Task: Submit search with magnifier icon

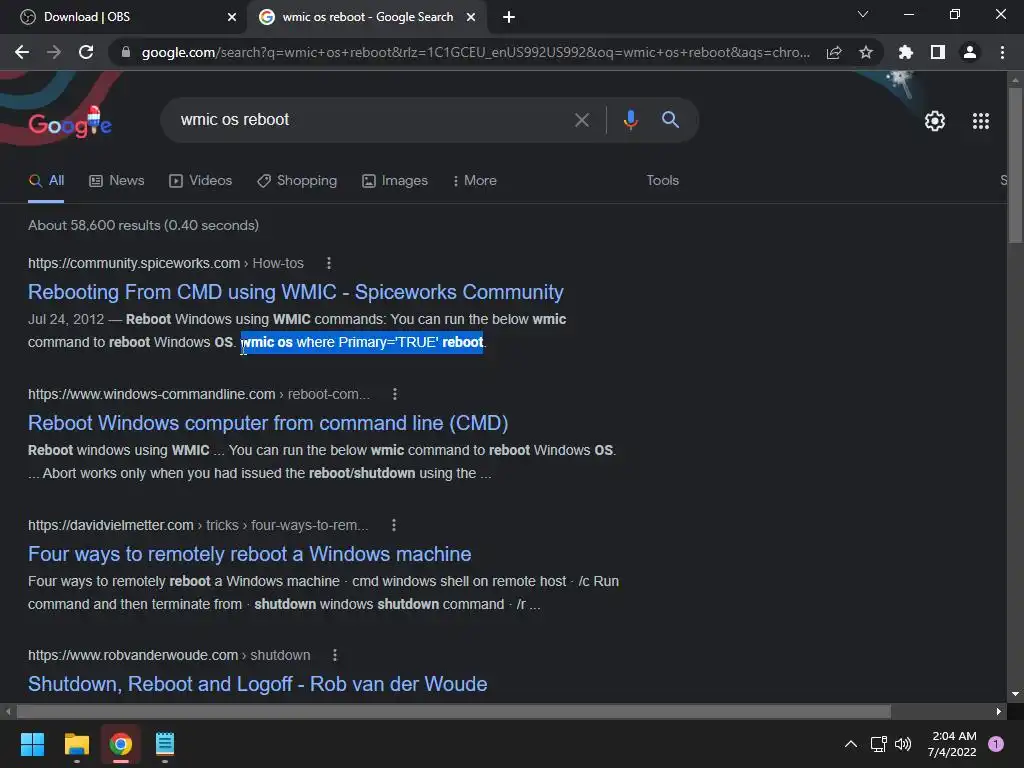Action: pyautogui.click(x=670, y=120)
